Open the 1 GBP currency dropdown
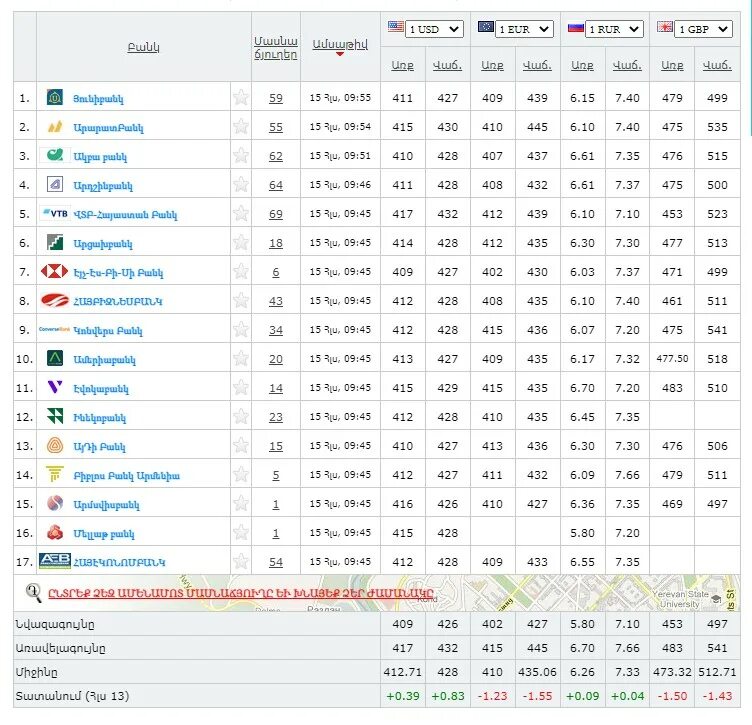The image size is (752, 725). coord(704,29)
